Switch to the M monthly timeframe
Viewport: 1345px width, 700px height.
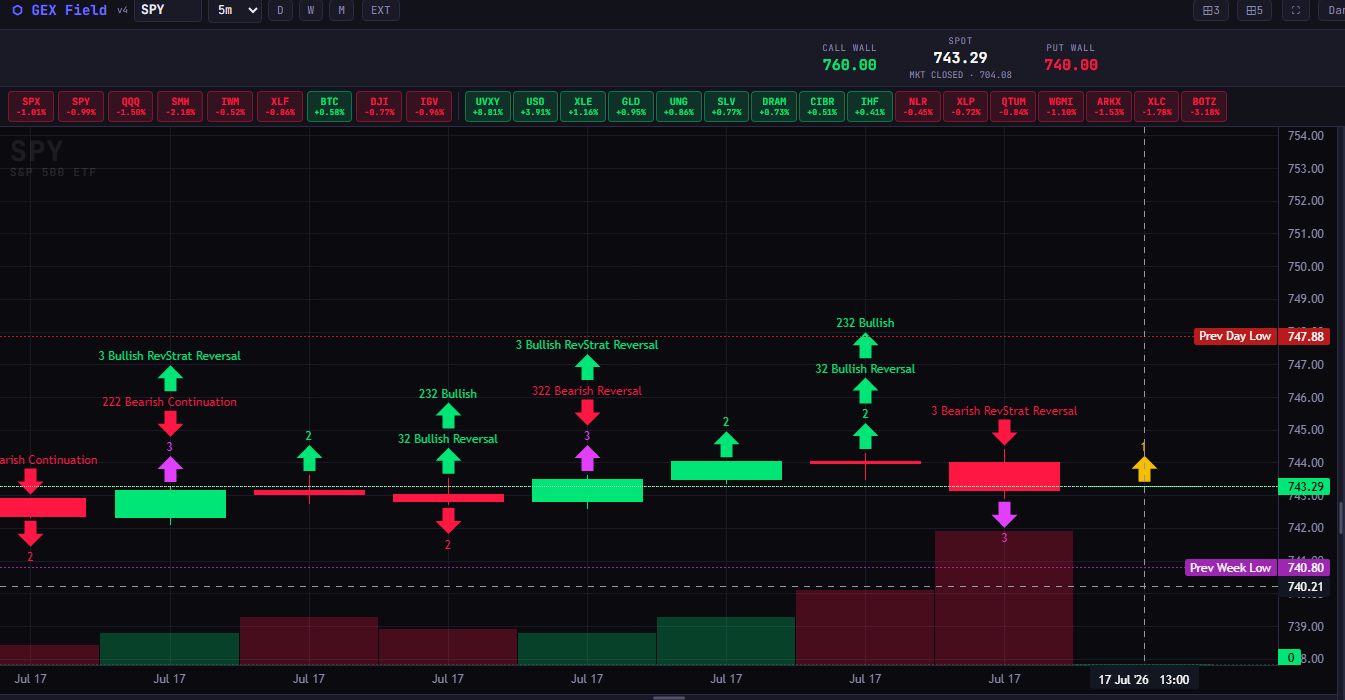342,11
